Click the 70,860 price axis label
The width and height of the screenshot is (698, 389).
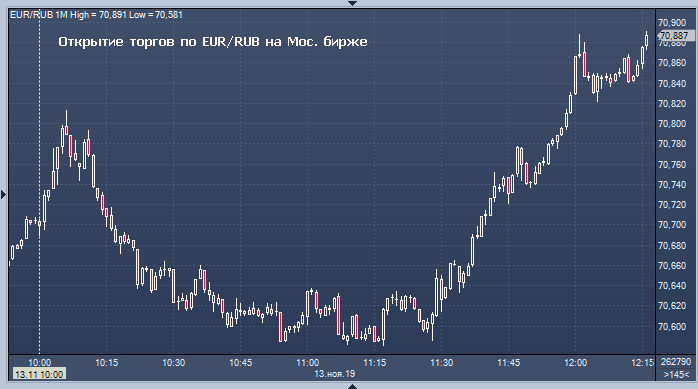(x=672, y=63)
